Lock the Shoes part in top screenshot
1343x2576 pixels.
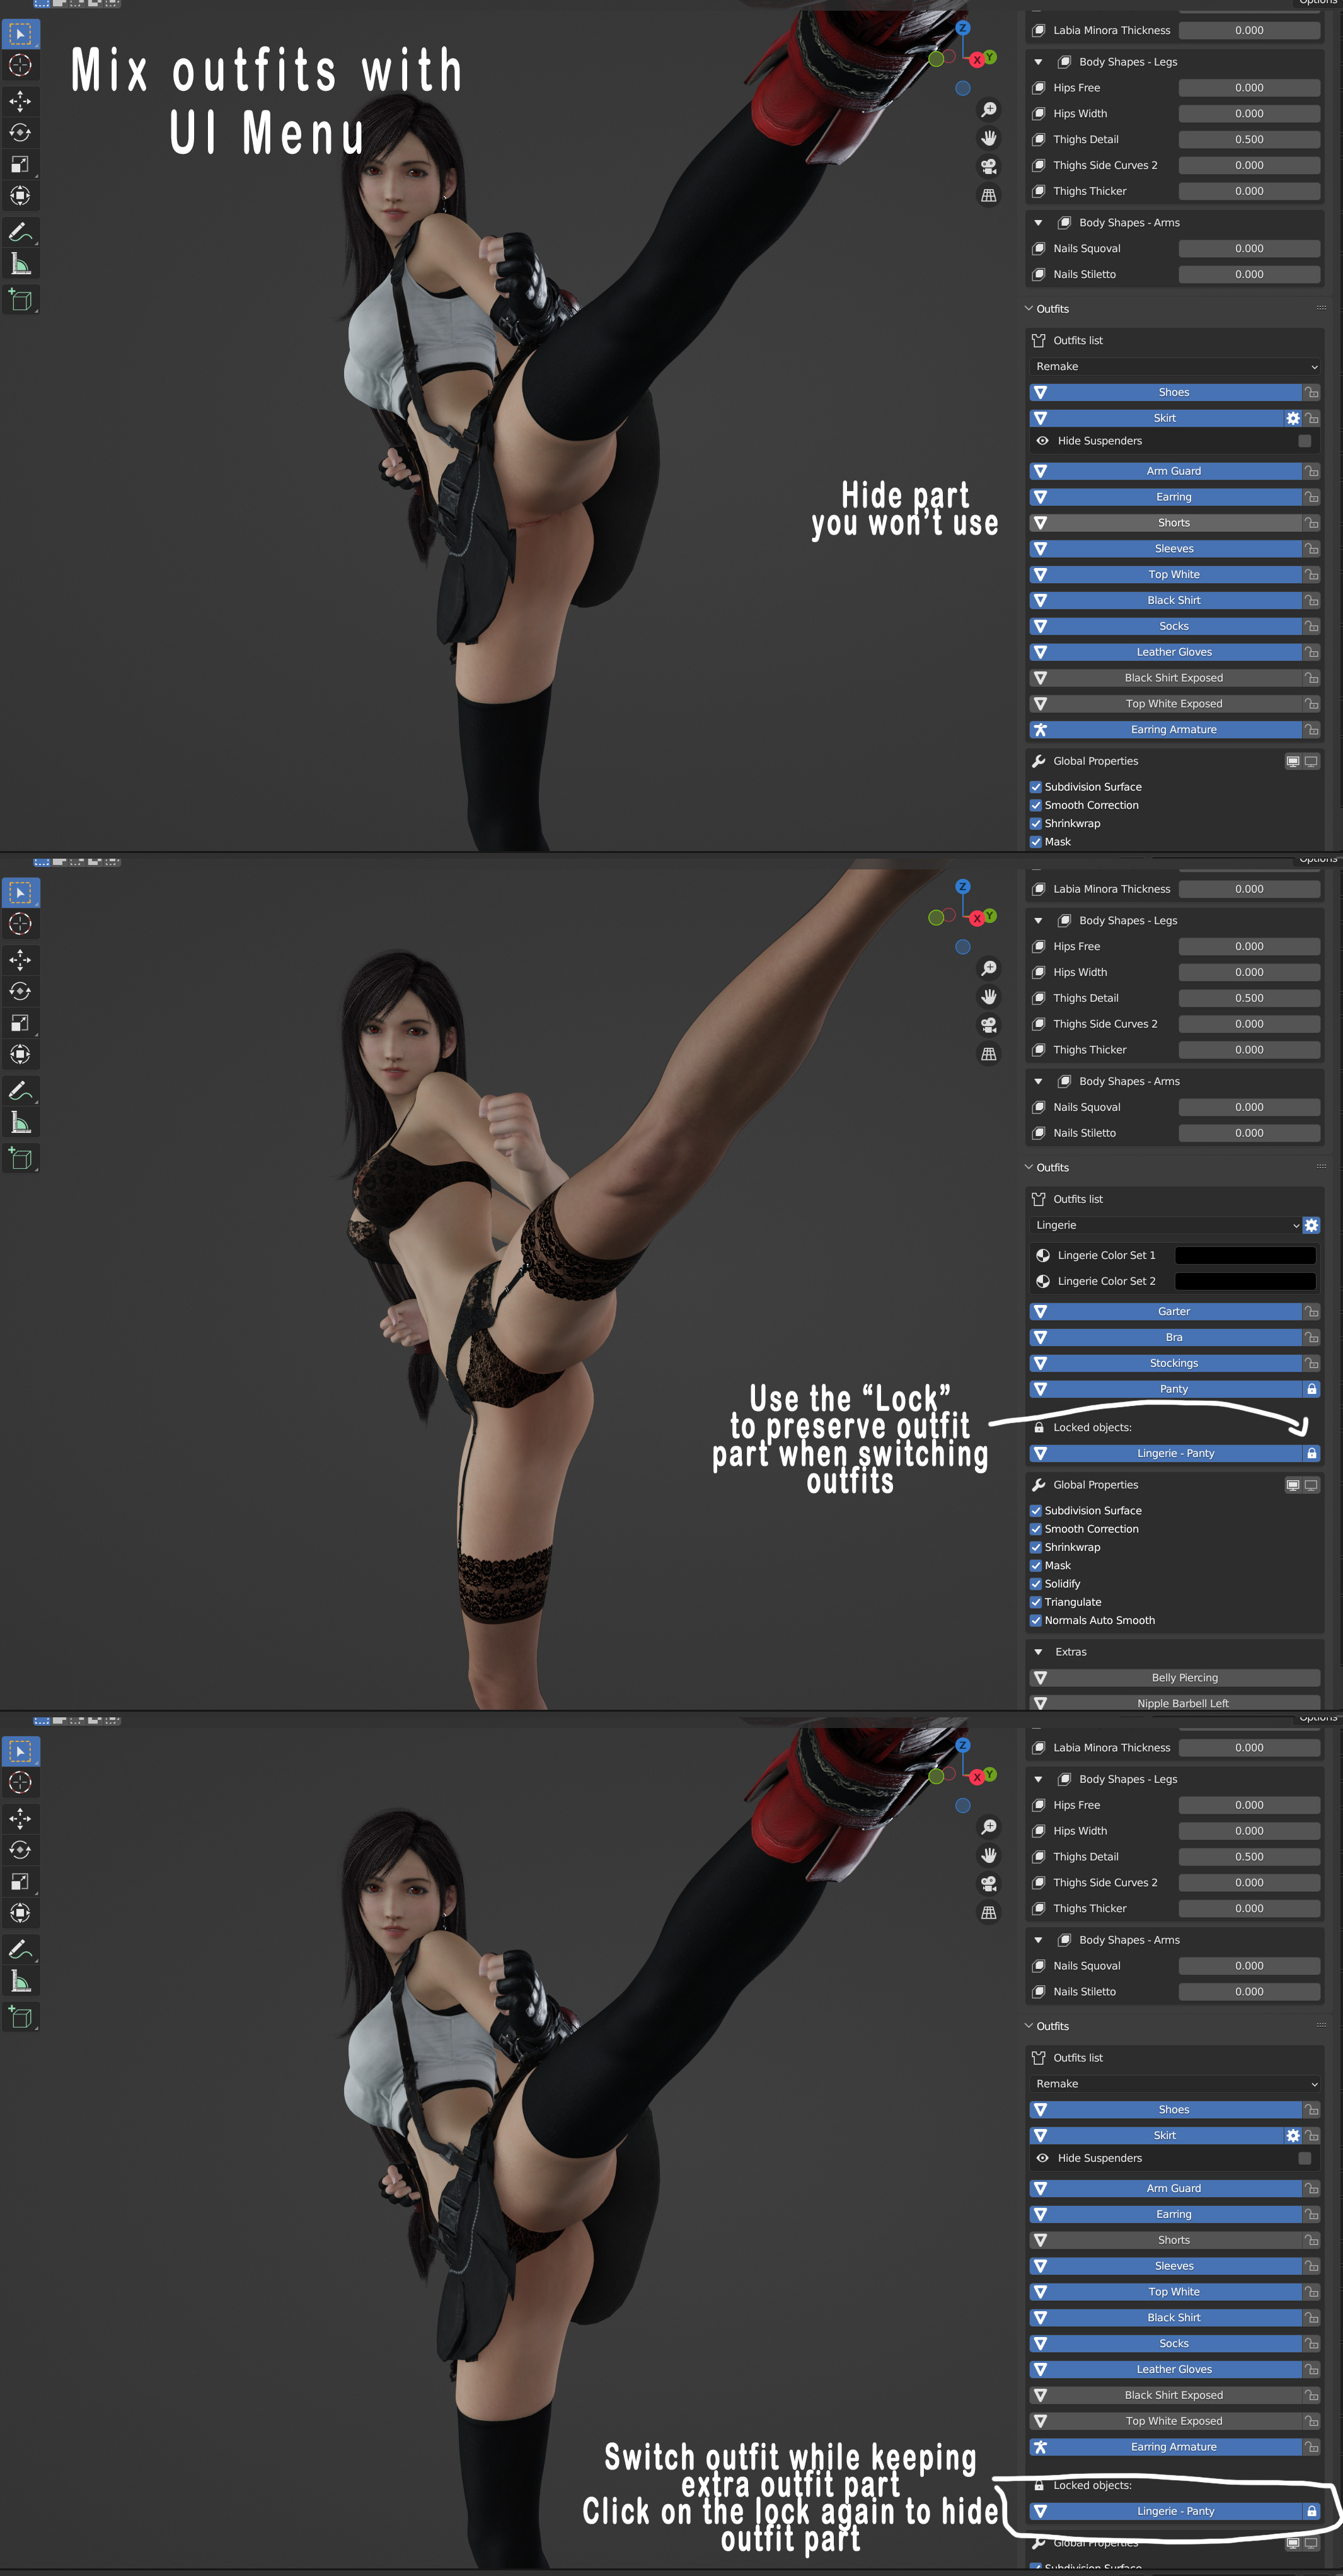coord(1311,392)
